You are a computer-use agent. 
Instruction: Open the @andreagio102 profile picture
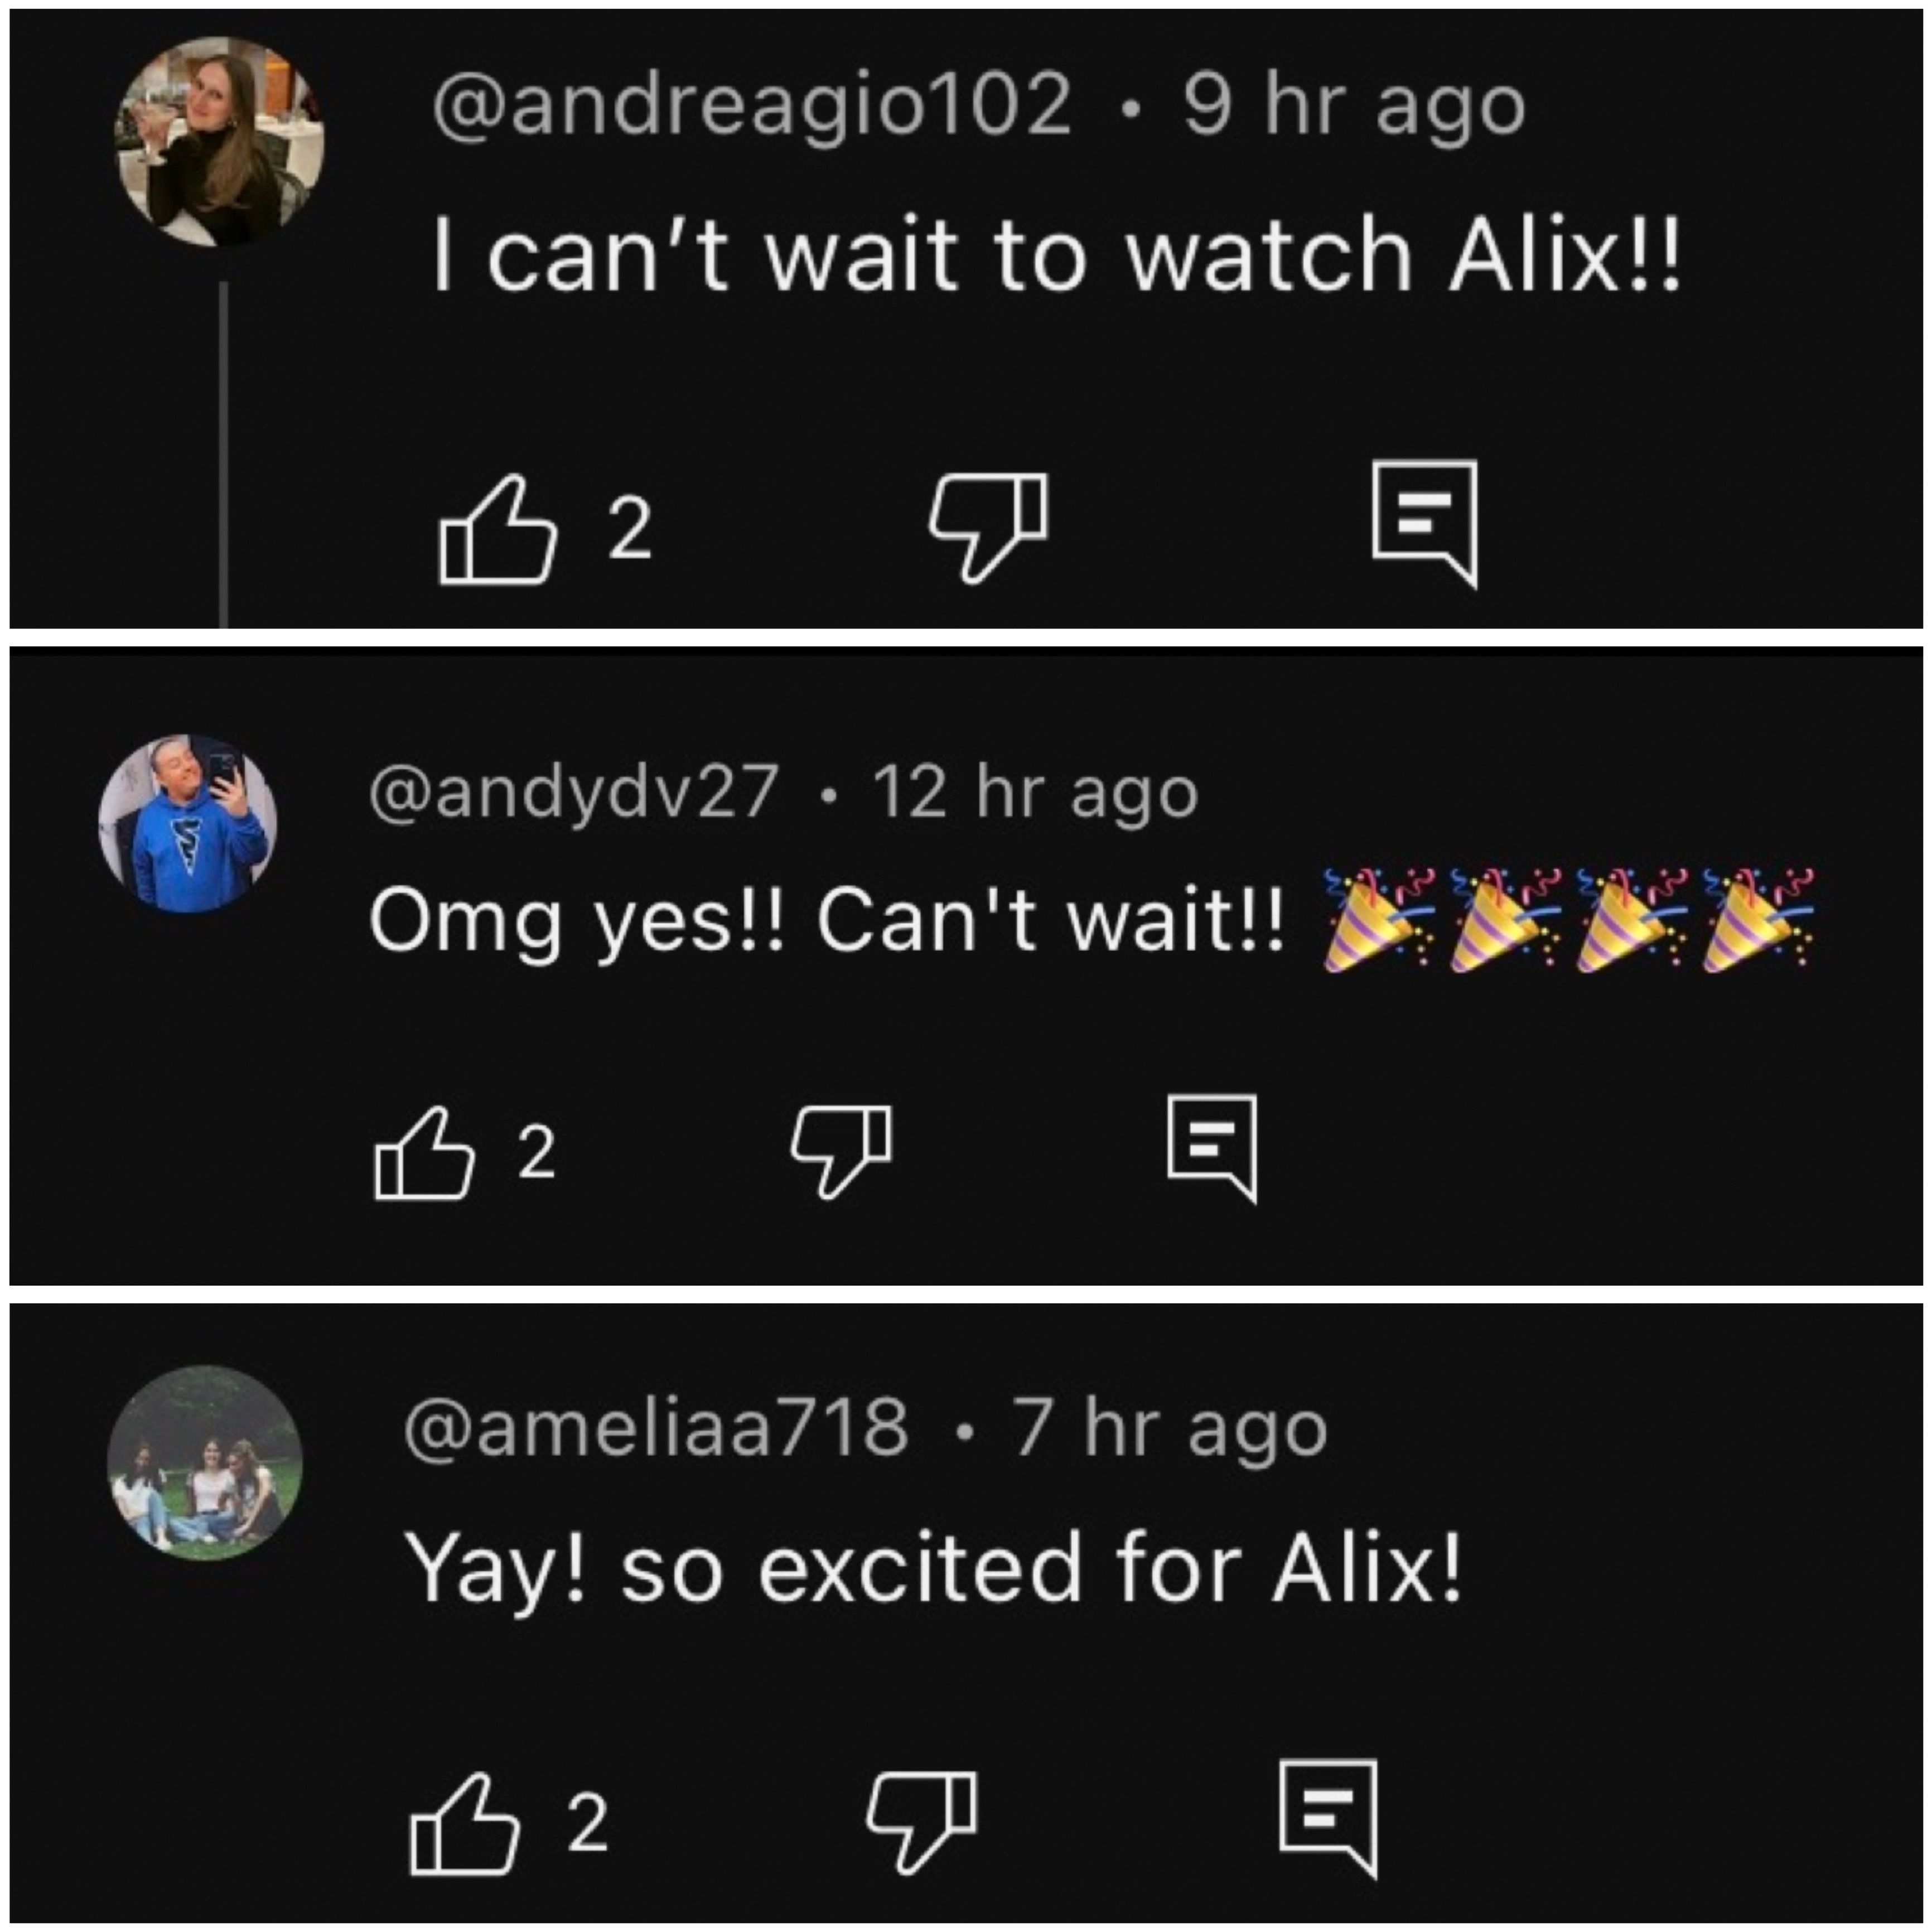click(221, 141)
